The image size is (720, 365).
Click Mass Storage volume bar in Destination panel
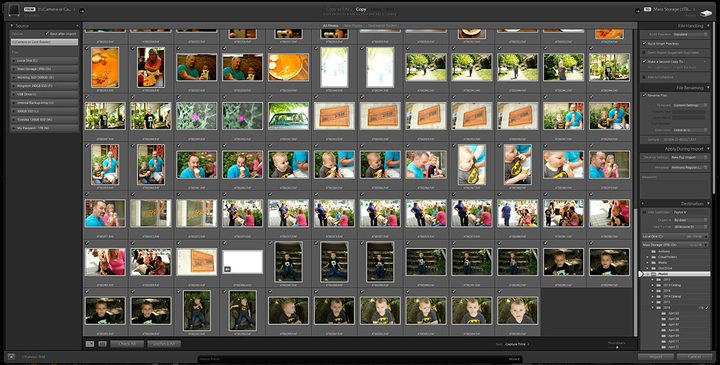pyautogui.click(x=675, y=245)
